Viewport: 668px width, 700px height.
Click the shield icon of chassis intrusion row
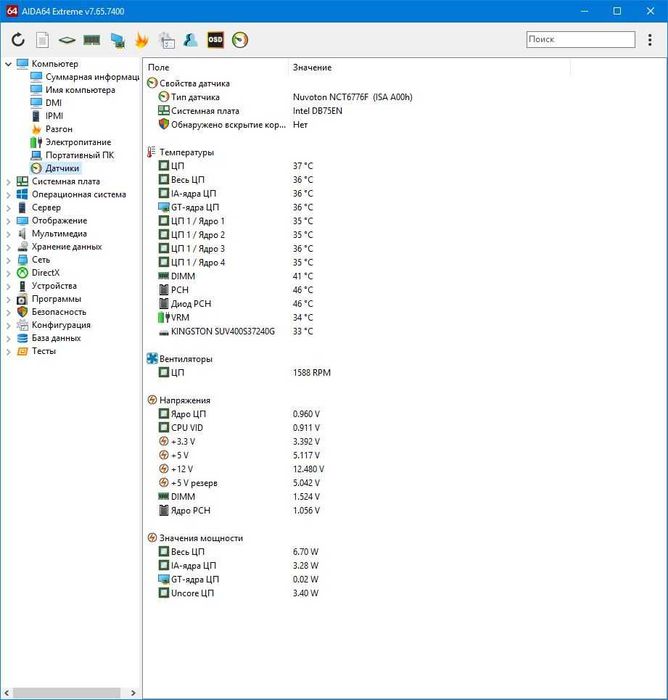164,124
